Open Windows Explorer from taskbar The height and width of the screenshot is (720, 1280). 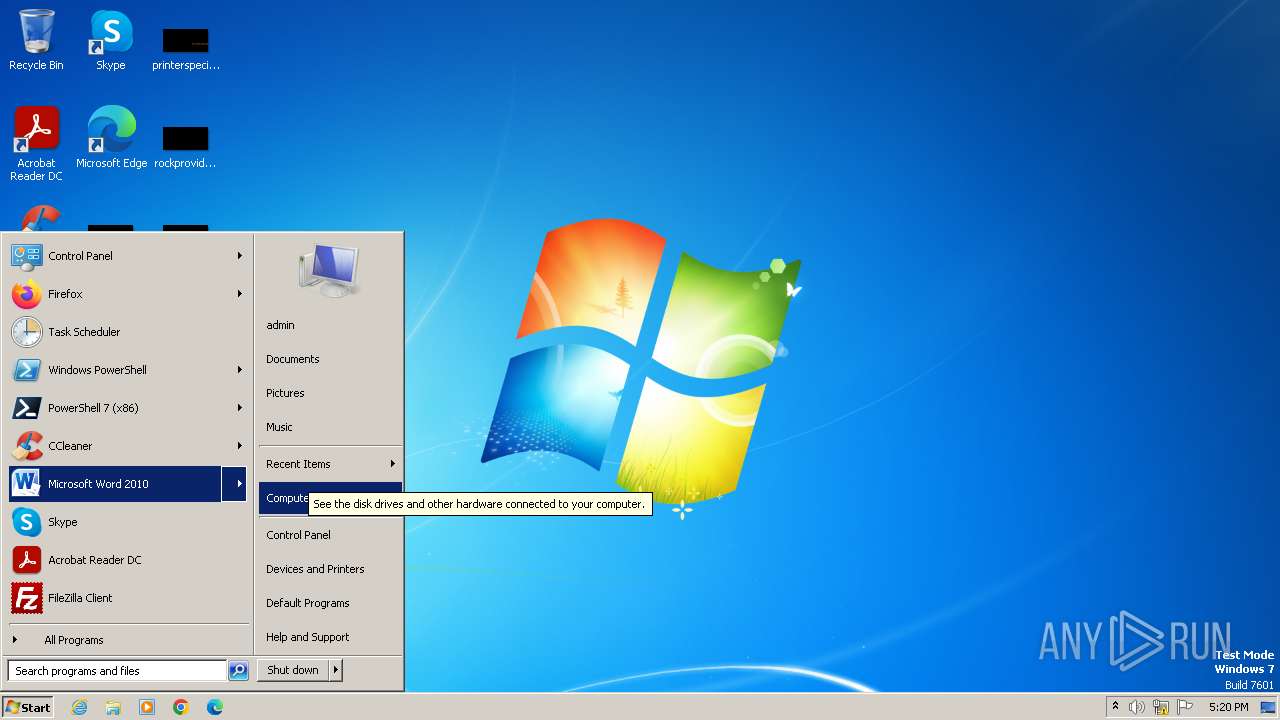113,707
